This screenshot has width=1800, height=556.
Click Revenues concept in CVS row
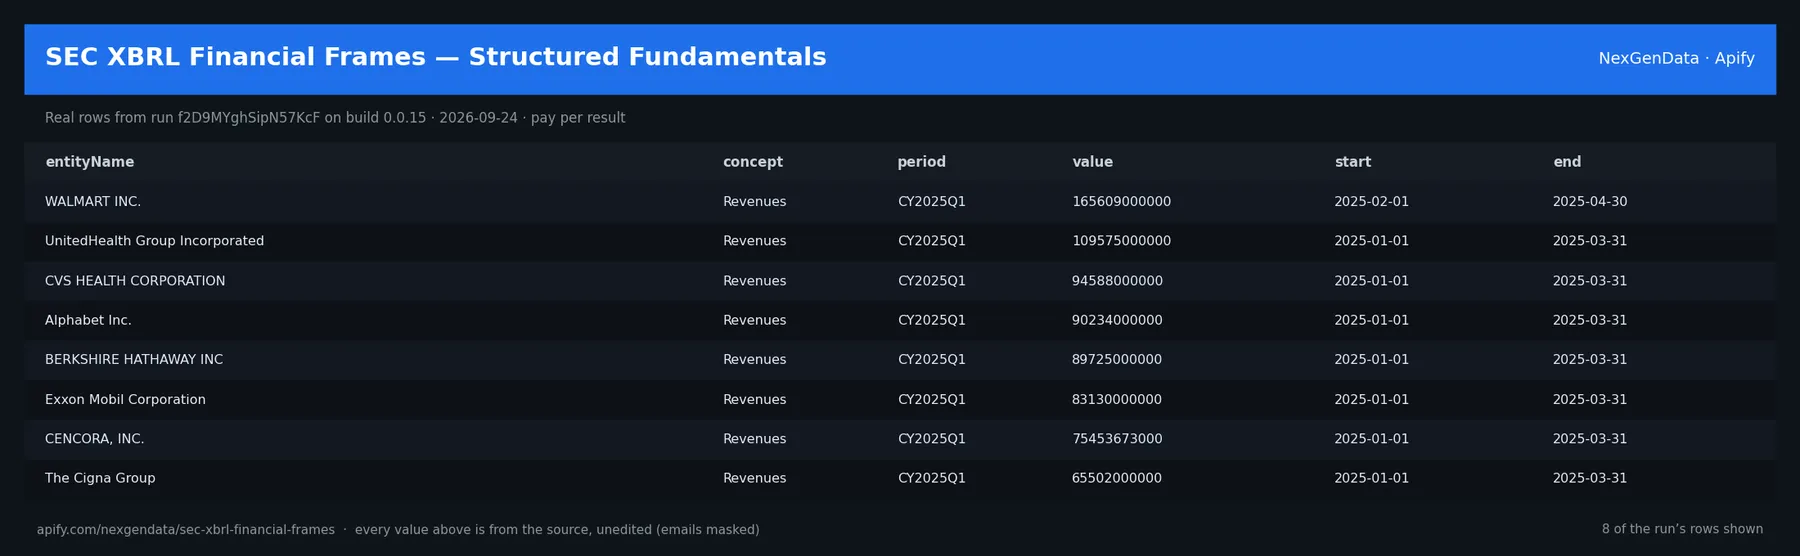[x=754, y=281]
